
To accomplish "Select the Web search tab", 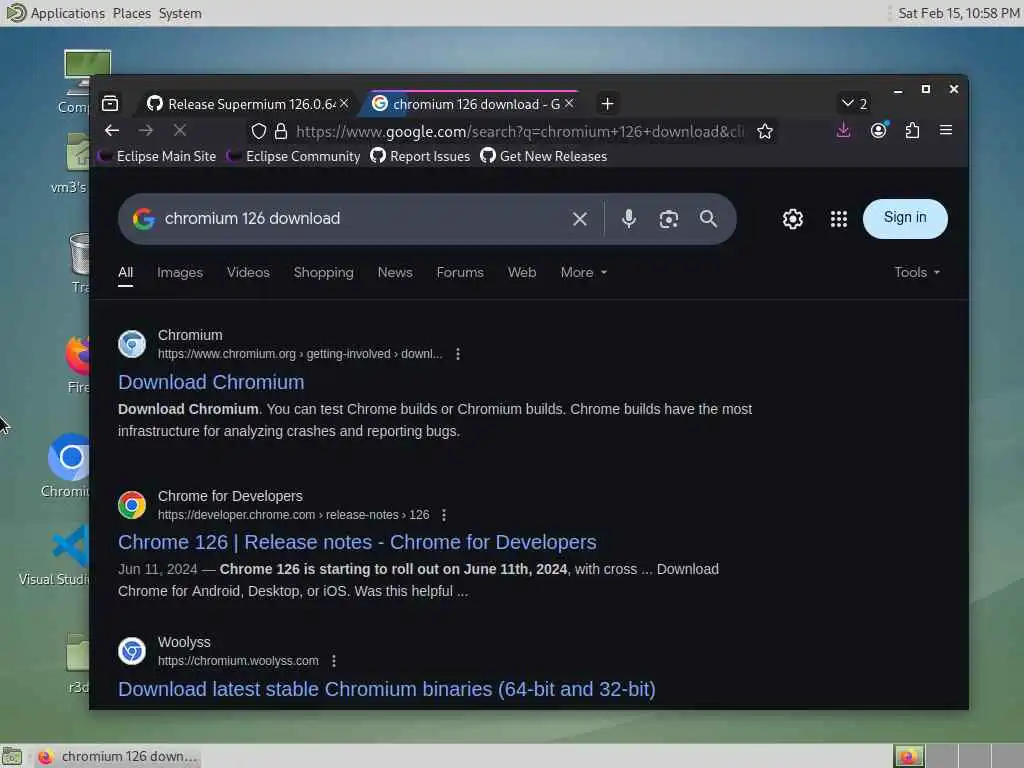I will pyautogui.click(x=522, y=272).
